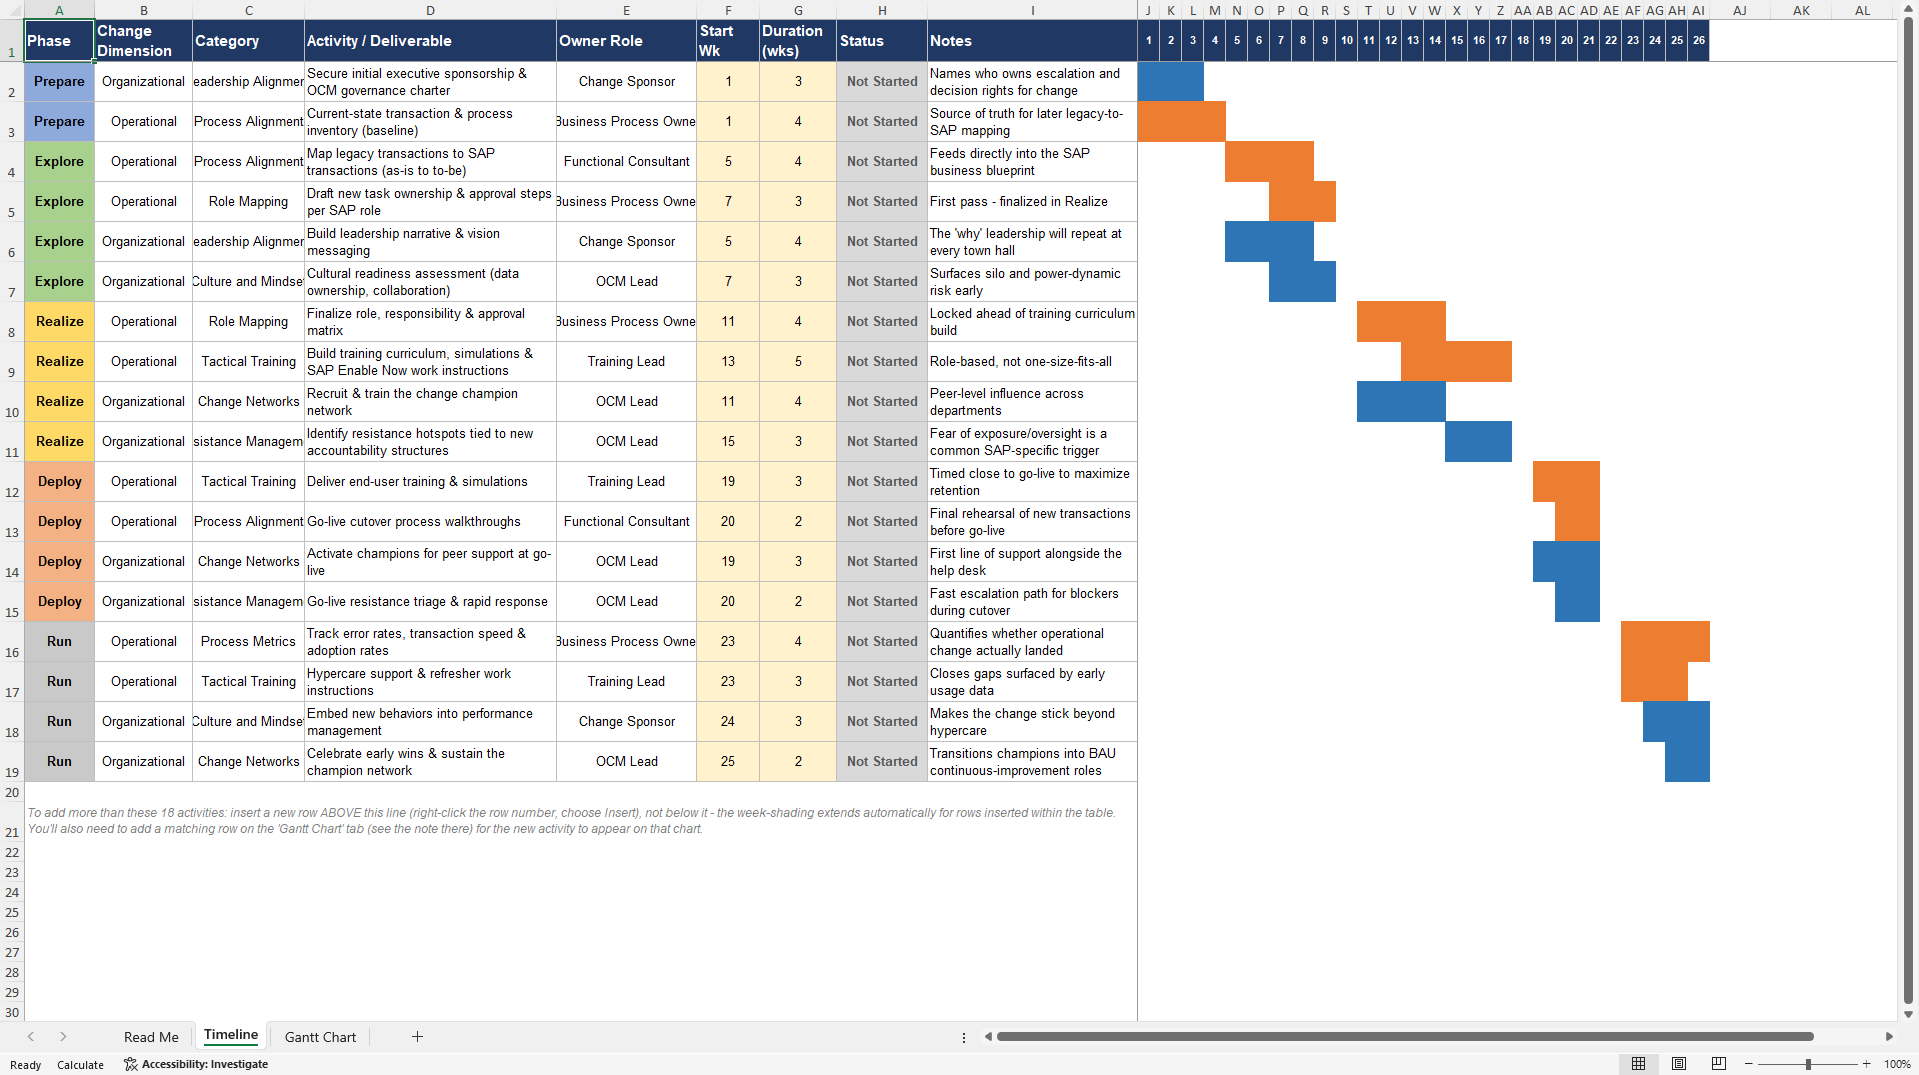Click the 'To add more than these' instruction note

click(571, 821)
